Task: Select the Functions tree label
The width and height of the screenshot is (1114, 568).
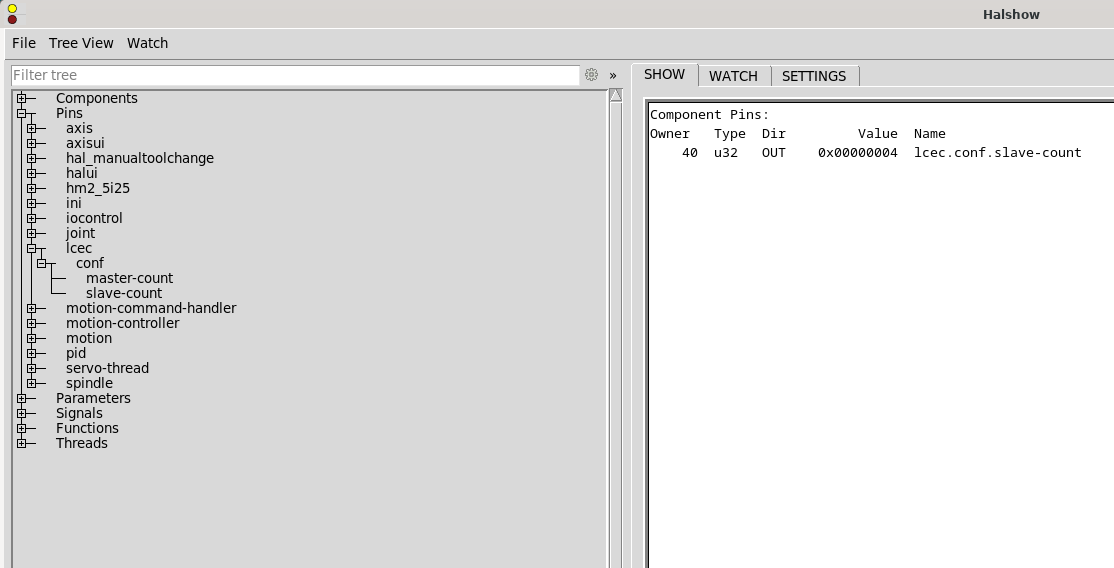Action: pyautogui.click(x=87, y=428)
